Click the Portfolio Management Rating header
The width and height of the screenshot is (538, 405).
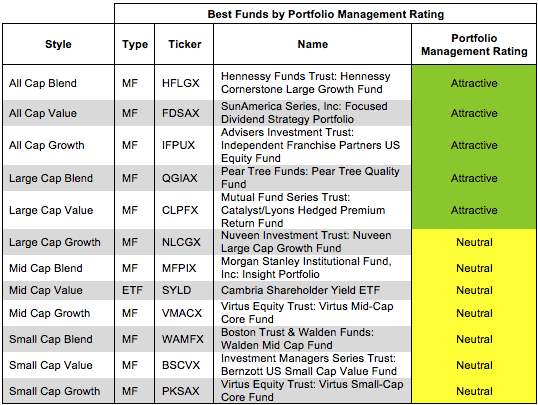click(x=474, y=44)
